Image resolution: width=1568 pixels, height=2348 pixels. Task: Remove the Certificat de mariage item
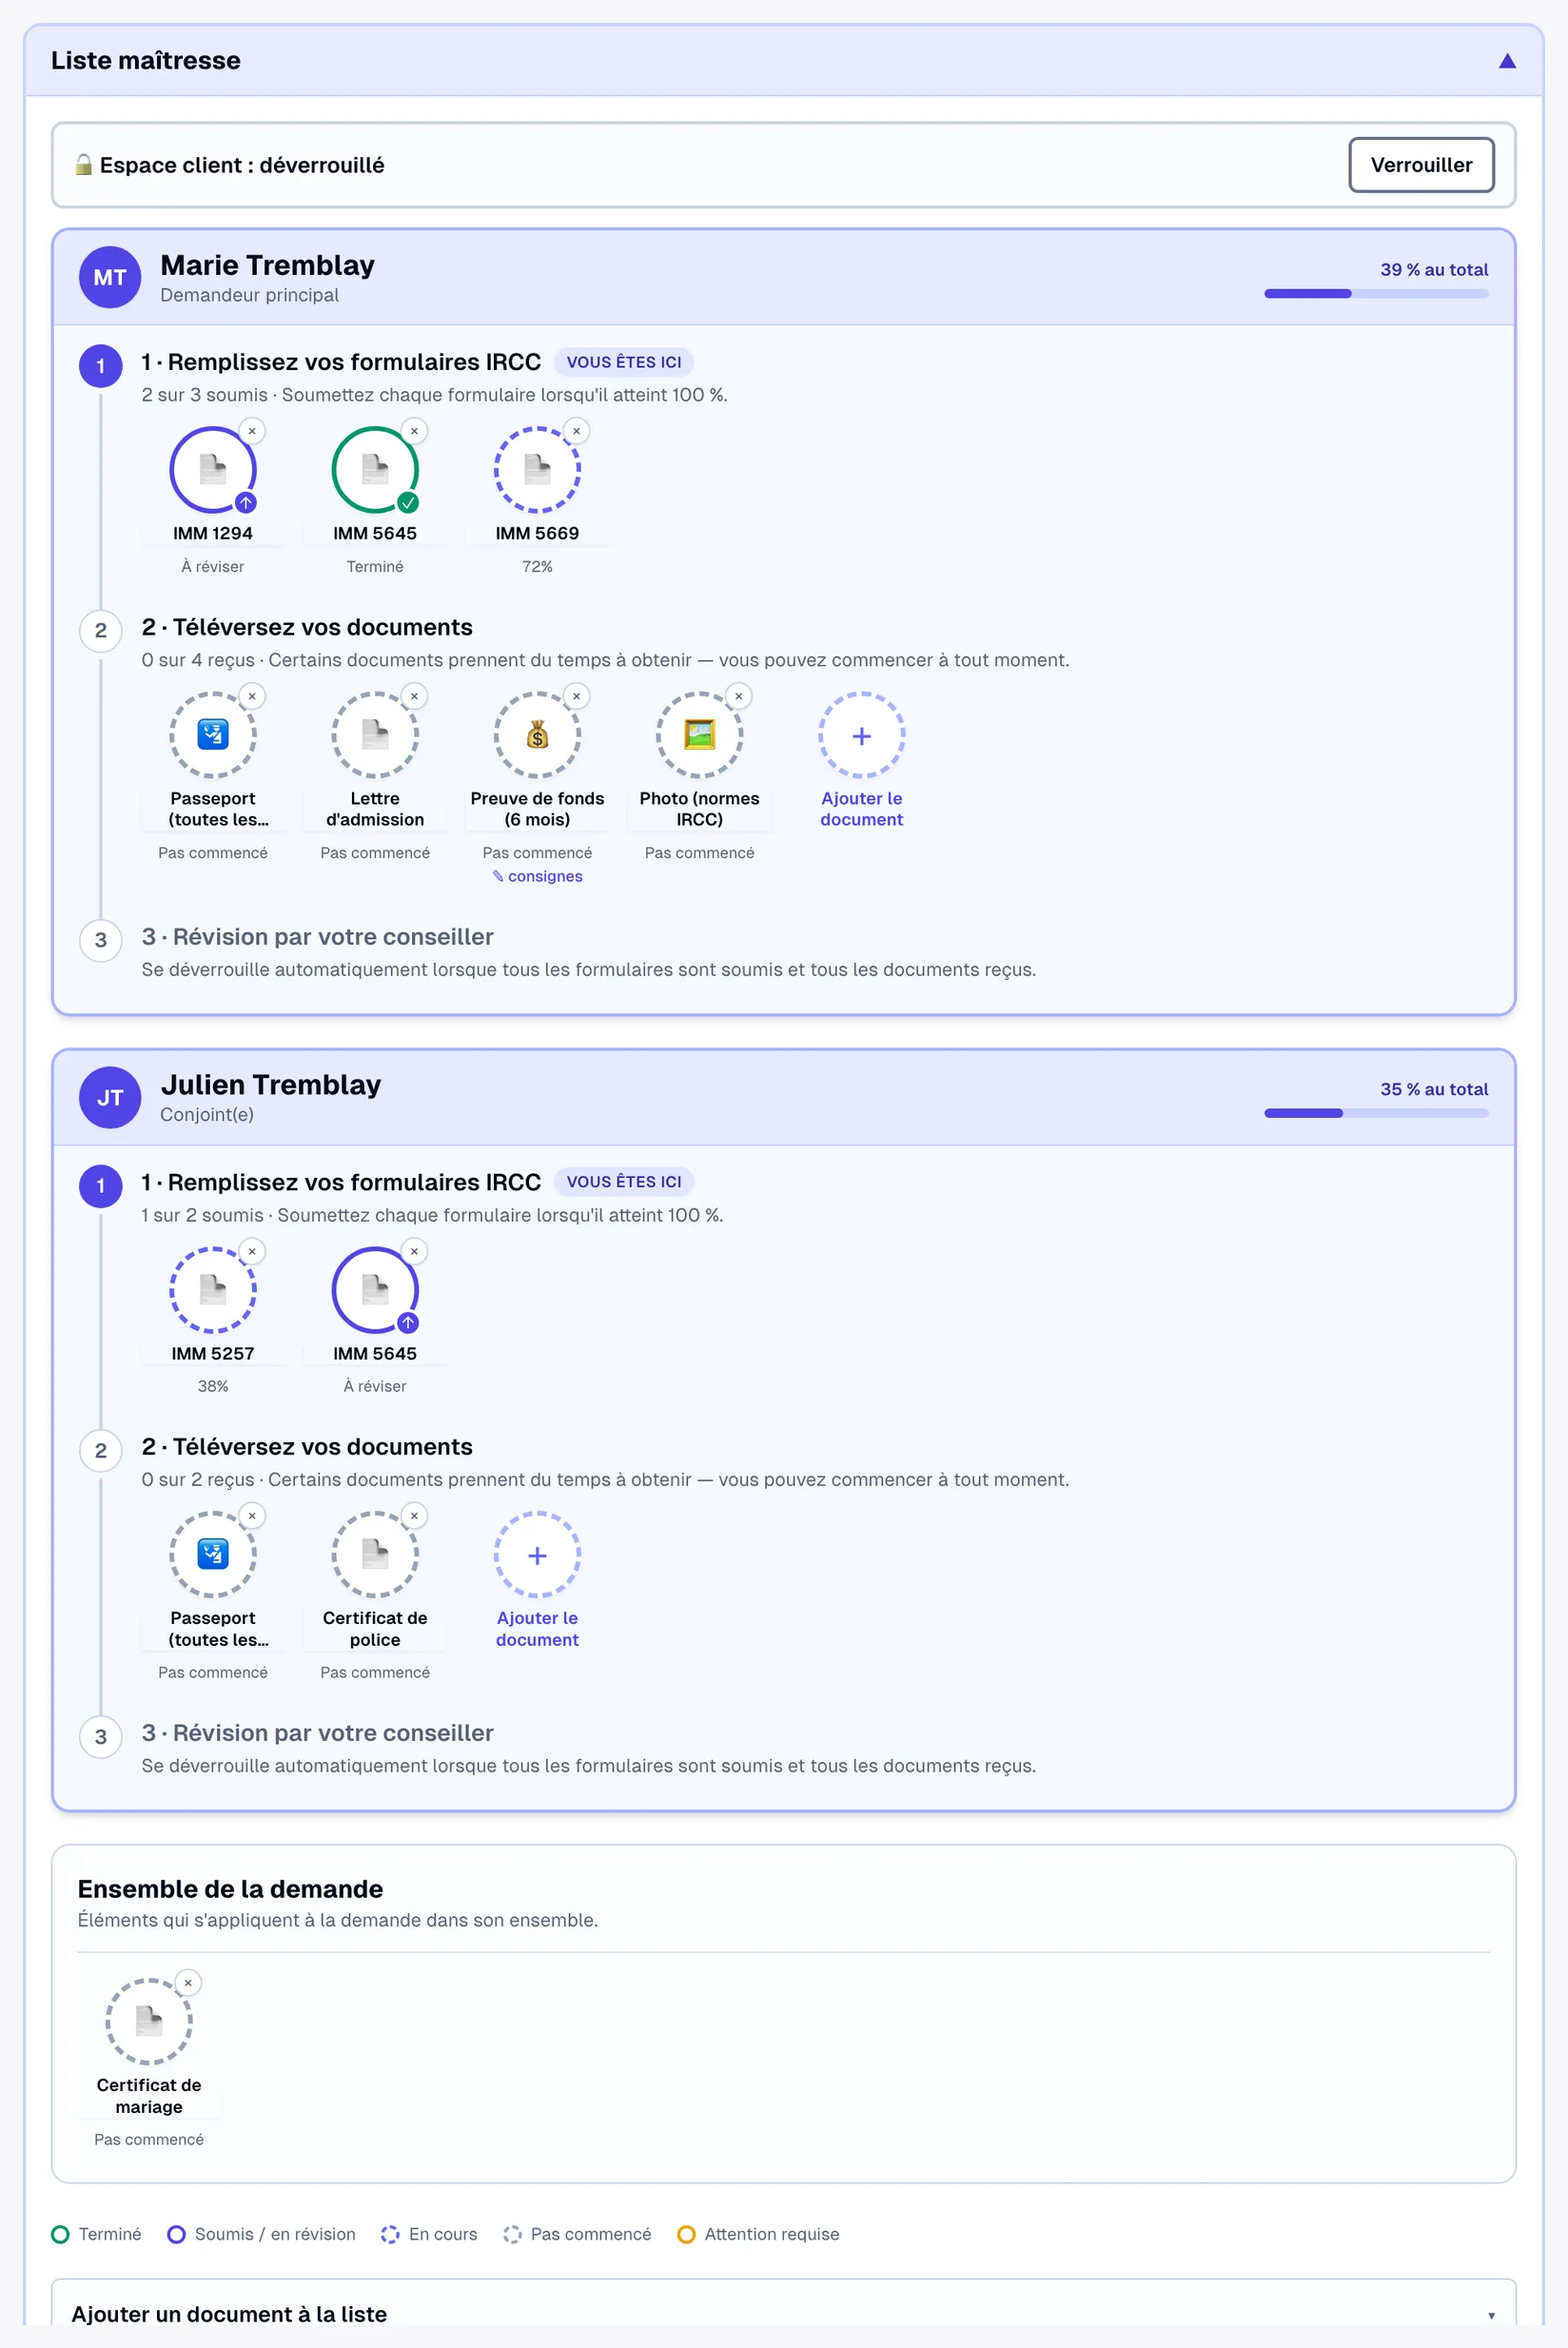188,1983
